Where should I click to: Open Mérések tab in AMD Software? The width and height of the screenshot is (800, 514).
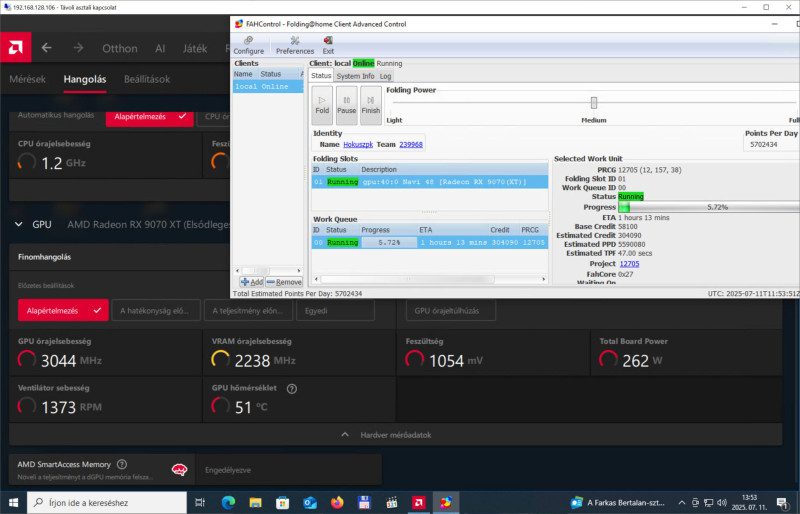pos(28,80)
